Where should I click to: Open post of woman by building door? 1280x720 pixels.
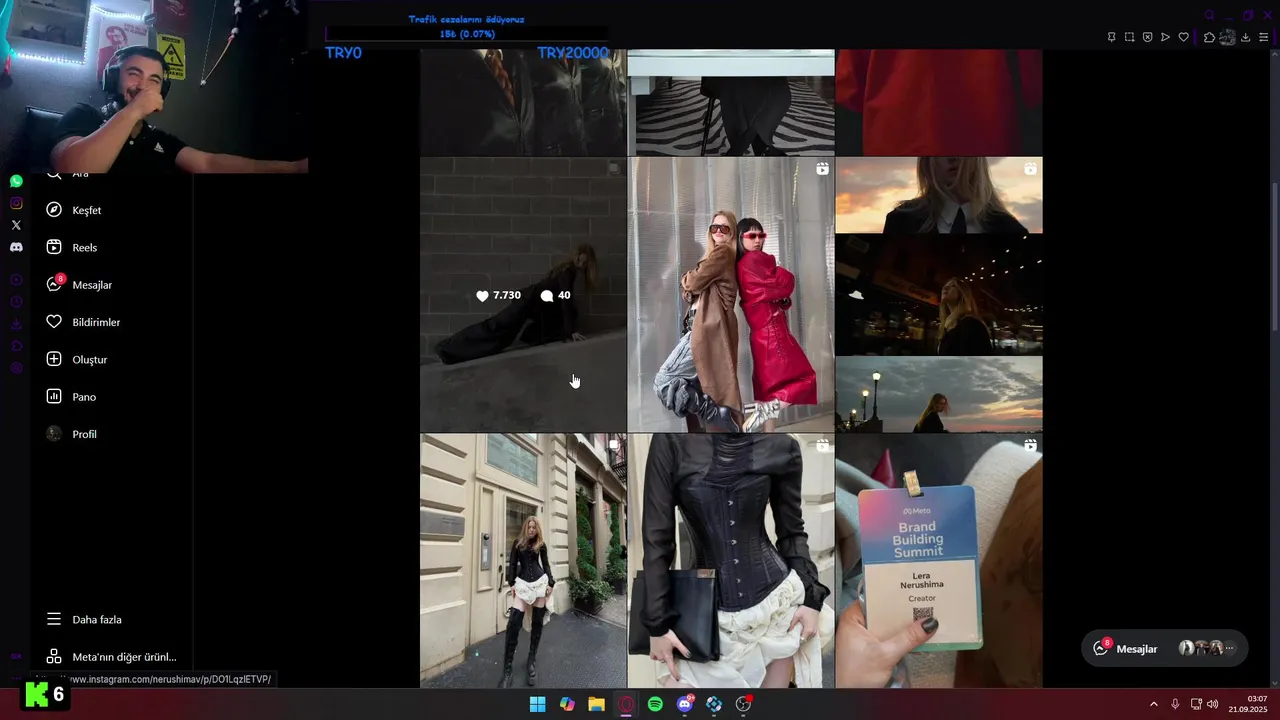(523, 561)
